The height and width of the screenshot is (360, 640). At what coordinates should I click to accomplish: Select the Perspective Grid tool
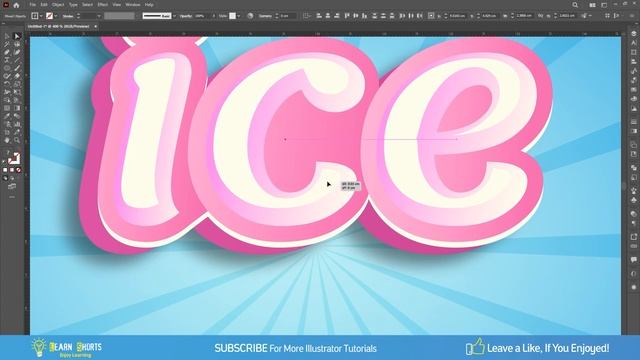[x=17, y=100]
